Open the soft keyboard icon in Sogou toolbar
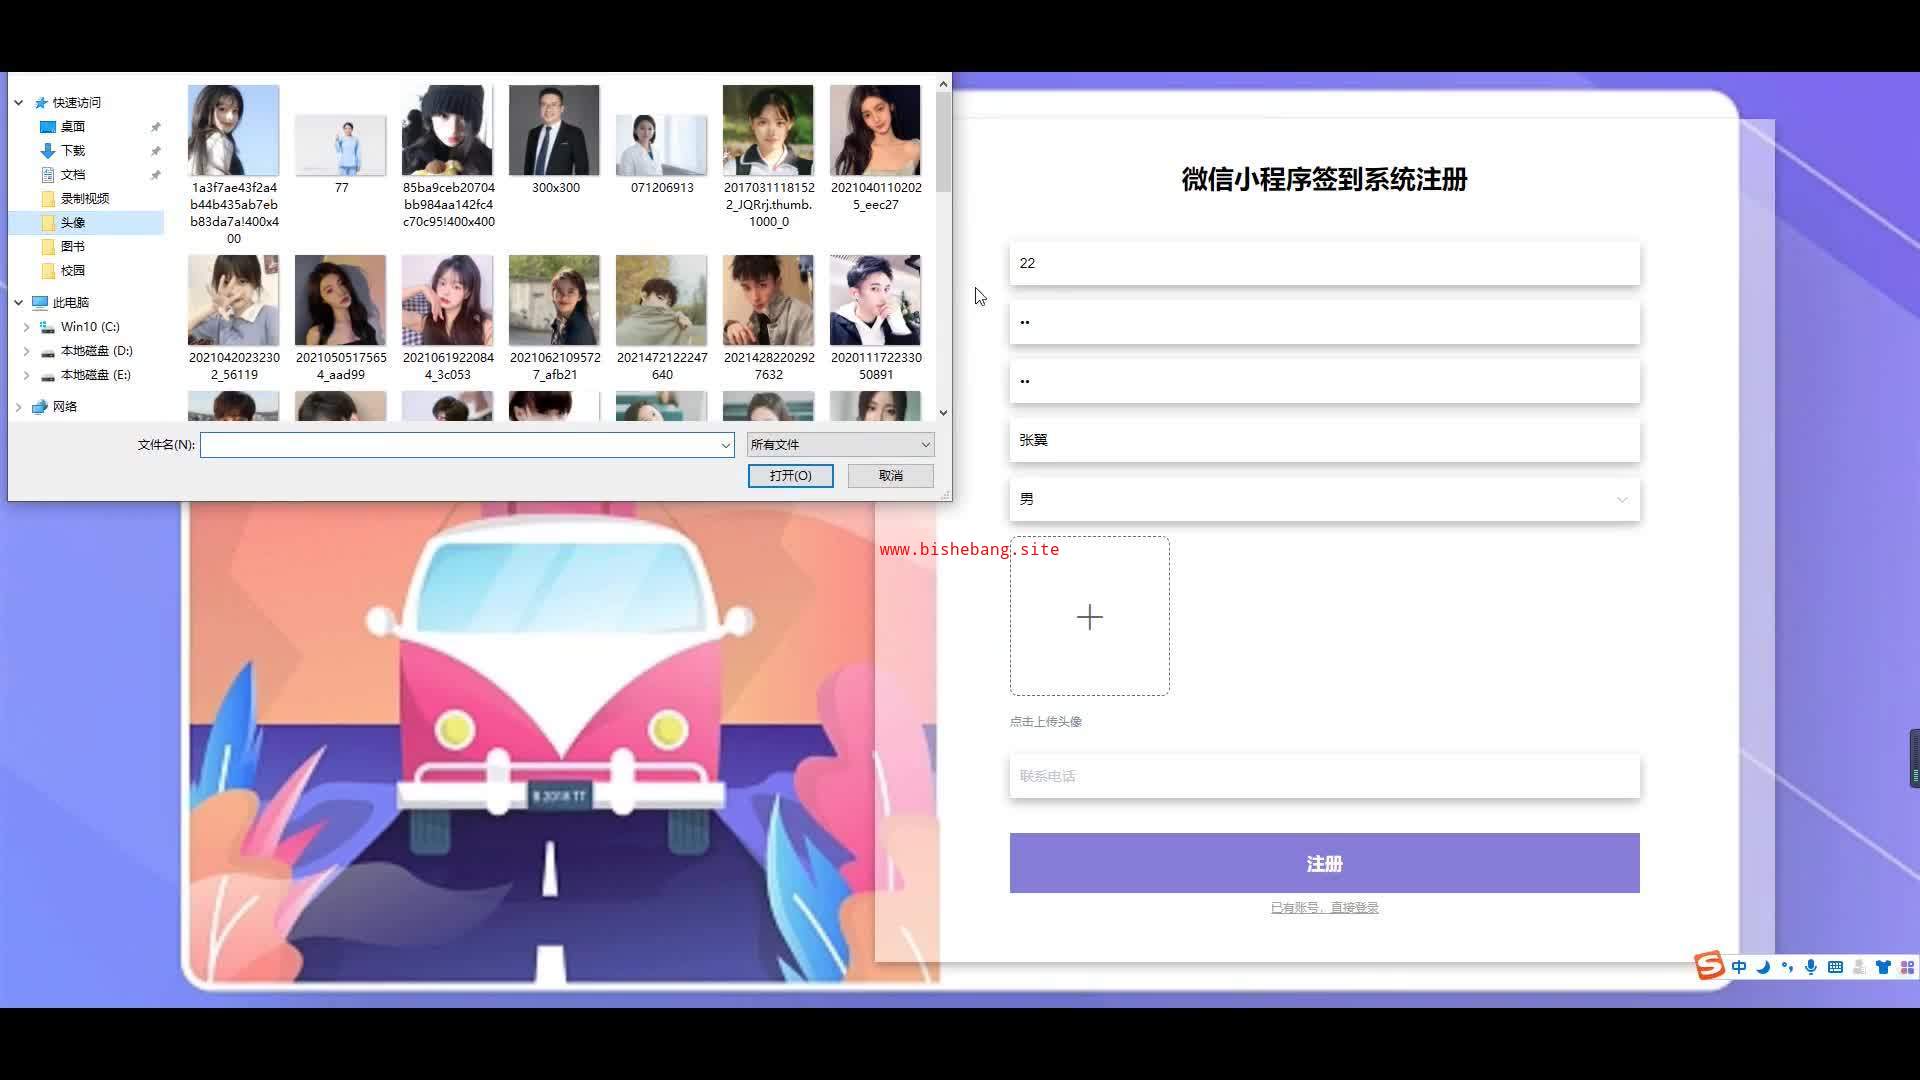1920x1080 pixels. pos(1835,967)
